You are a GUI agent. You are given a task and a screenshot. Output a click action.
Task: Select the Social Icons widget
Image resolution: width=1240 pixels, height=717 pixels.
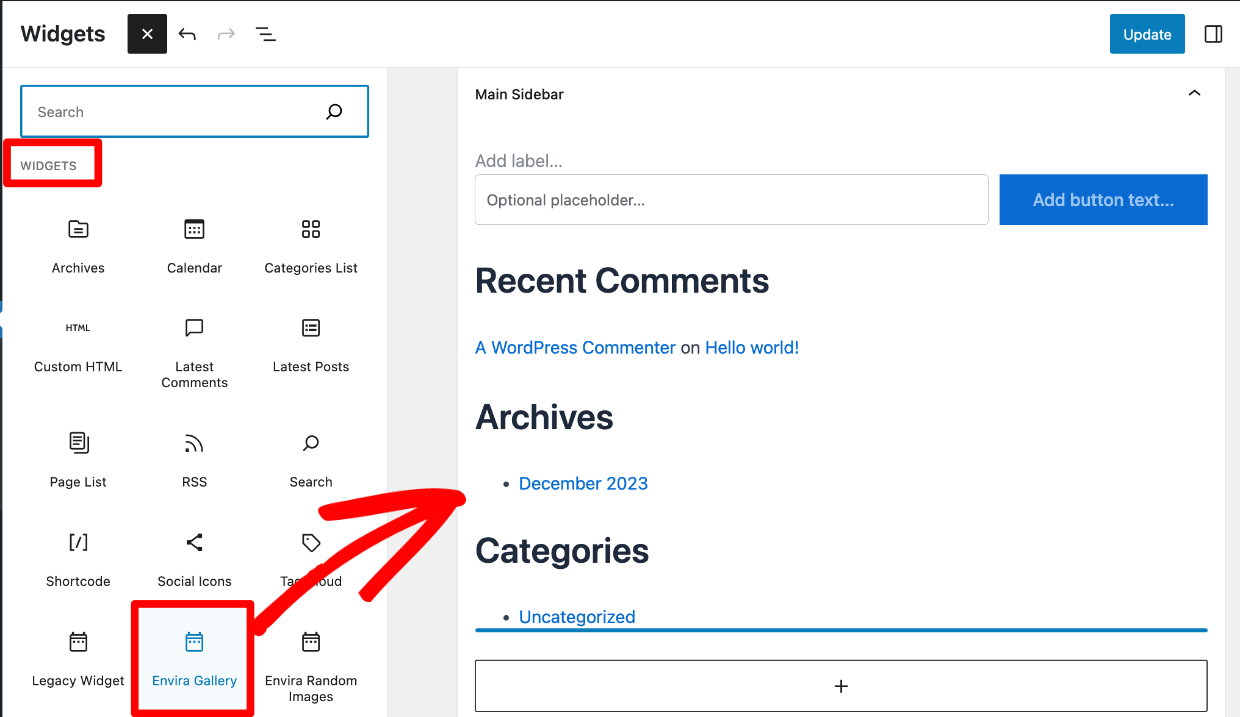(x=194, y=559)
